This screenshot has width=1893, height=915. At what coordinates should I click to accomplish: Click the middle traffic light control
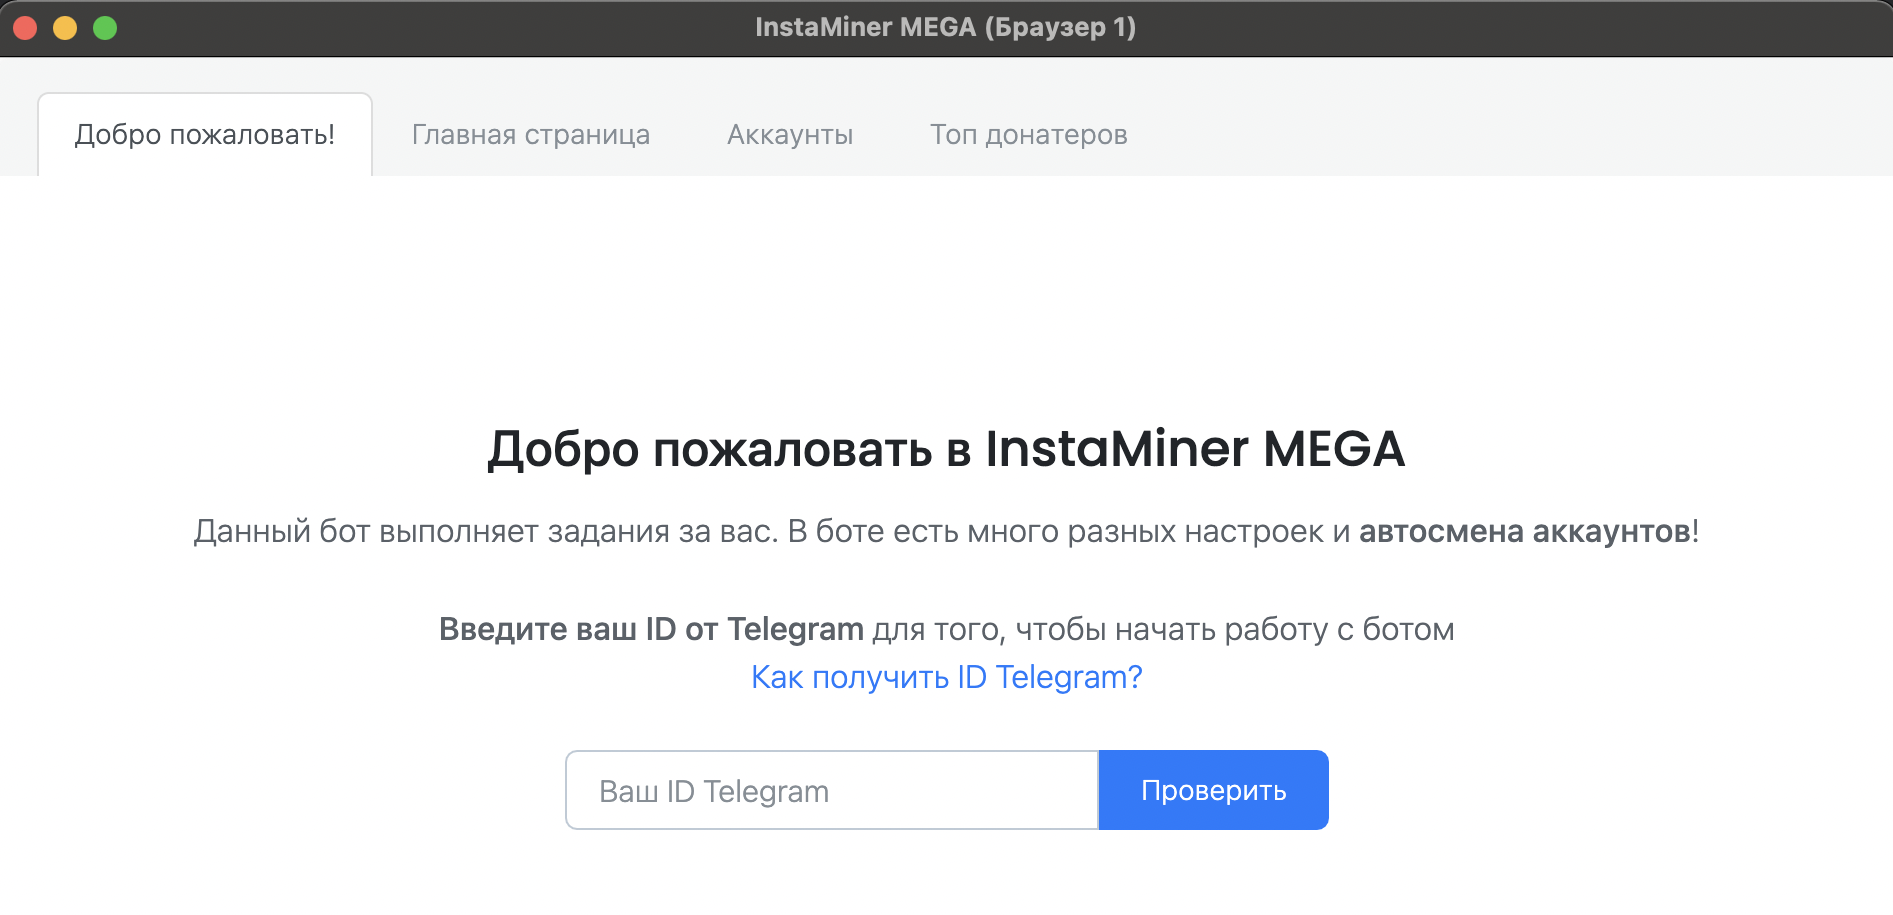point(64,28)
